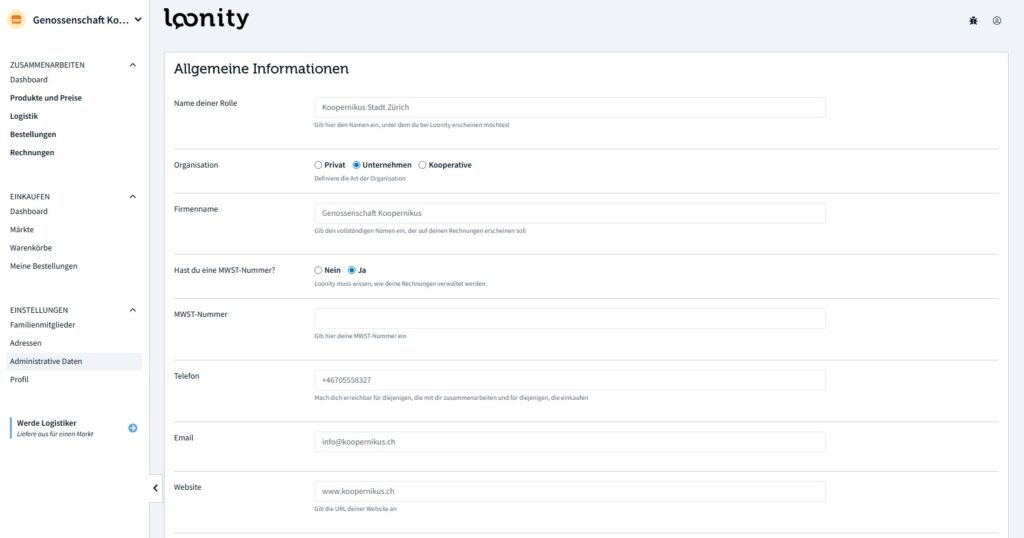Click the blue arrow beside Werde Logistiker
This screenshot has width=1024, height=538.
click(133, 428)
